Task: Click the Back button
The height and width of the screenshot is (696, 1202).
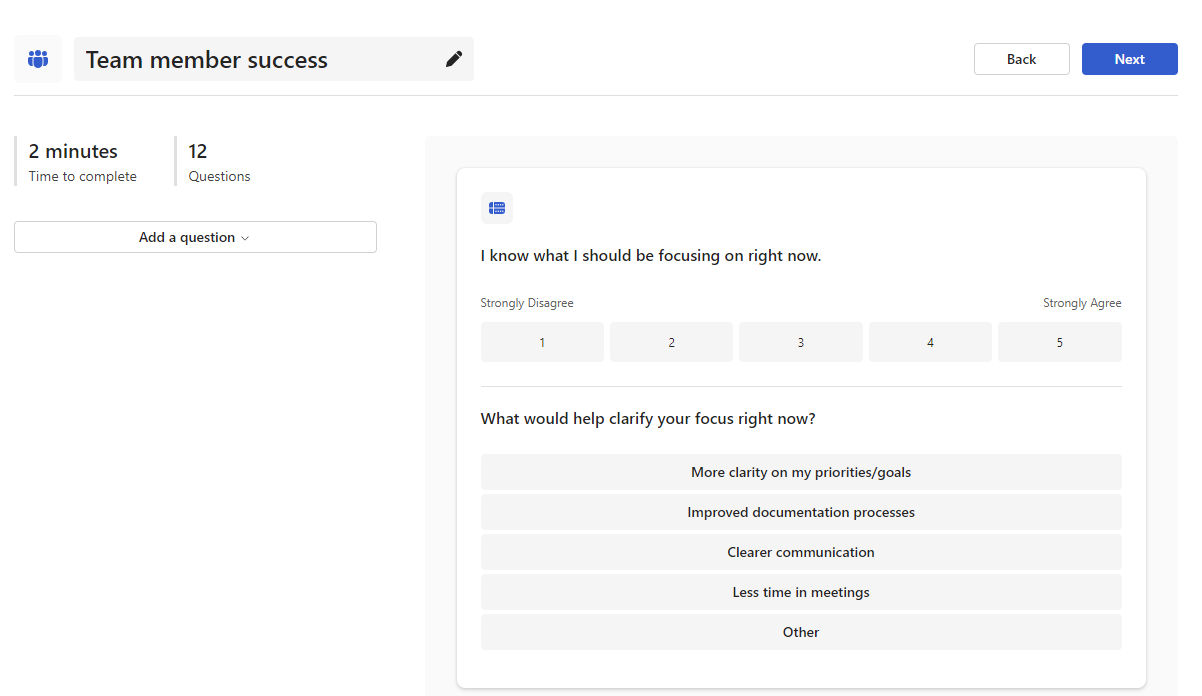Action: [1021, 59]
